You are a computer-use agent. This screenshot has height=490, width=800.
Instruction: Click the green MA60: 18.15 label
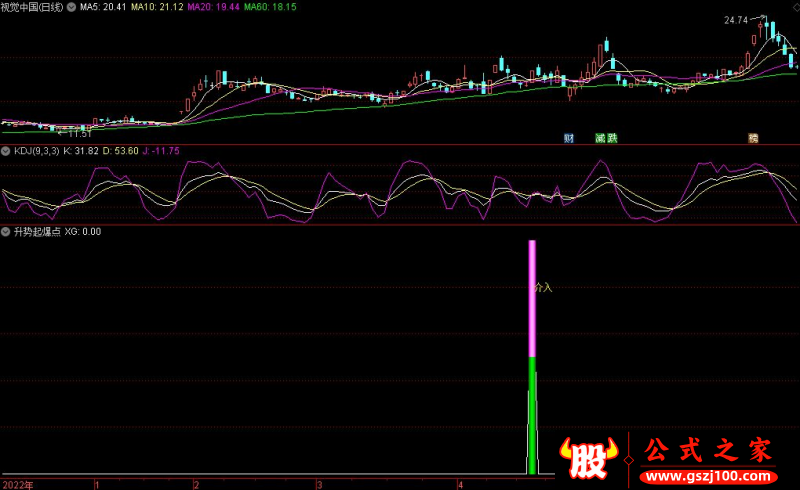(269, 7)
